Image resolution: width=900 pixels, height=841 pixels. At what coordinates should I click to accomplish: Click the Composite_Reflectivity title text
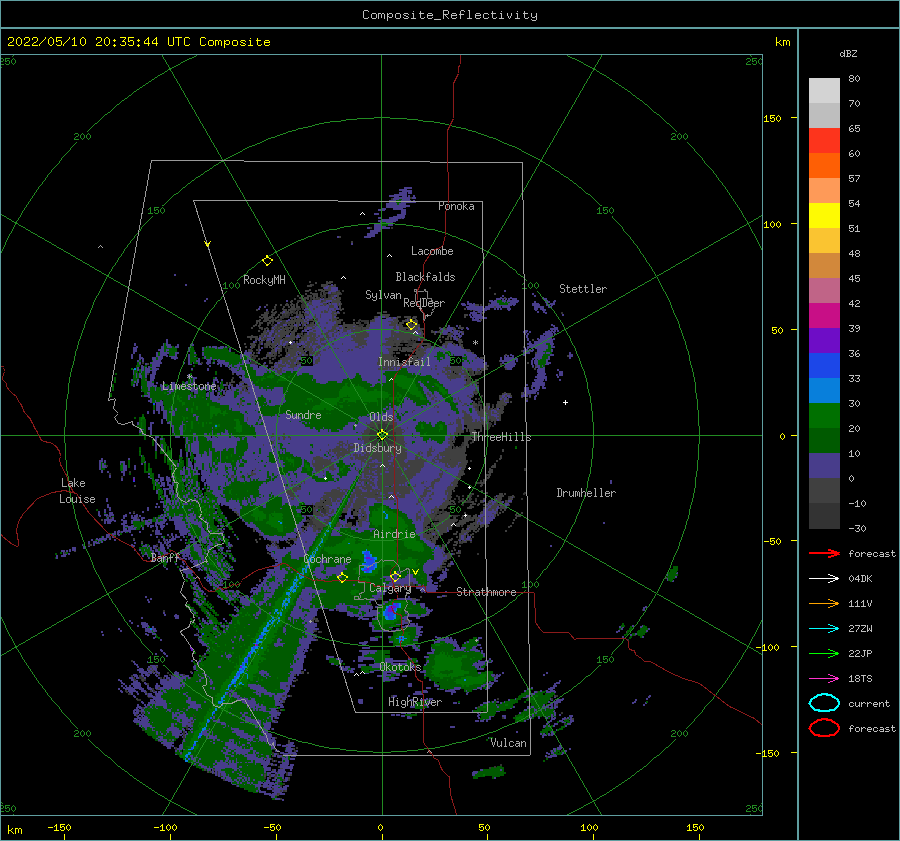pyautogui.click(x=450, y=15)
